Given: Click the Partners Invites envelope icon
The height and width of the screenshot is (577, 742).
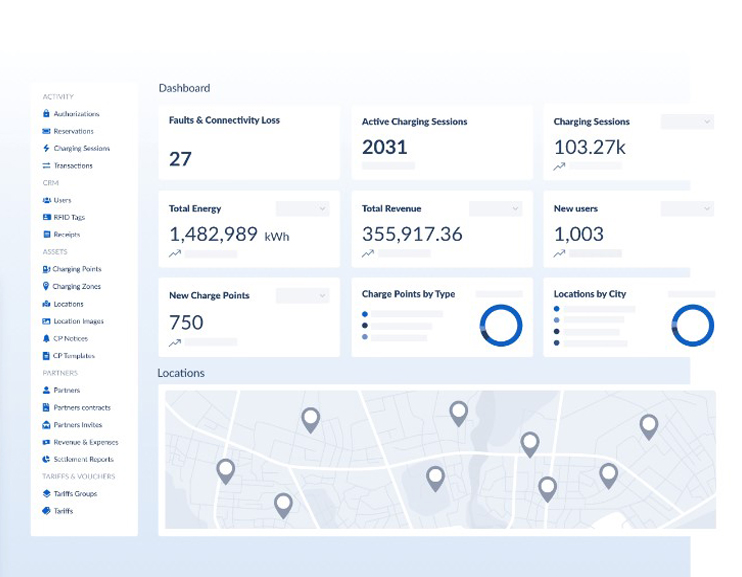Looking at the screenshot, I should point(46,425).
